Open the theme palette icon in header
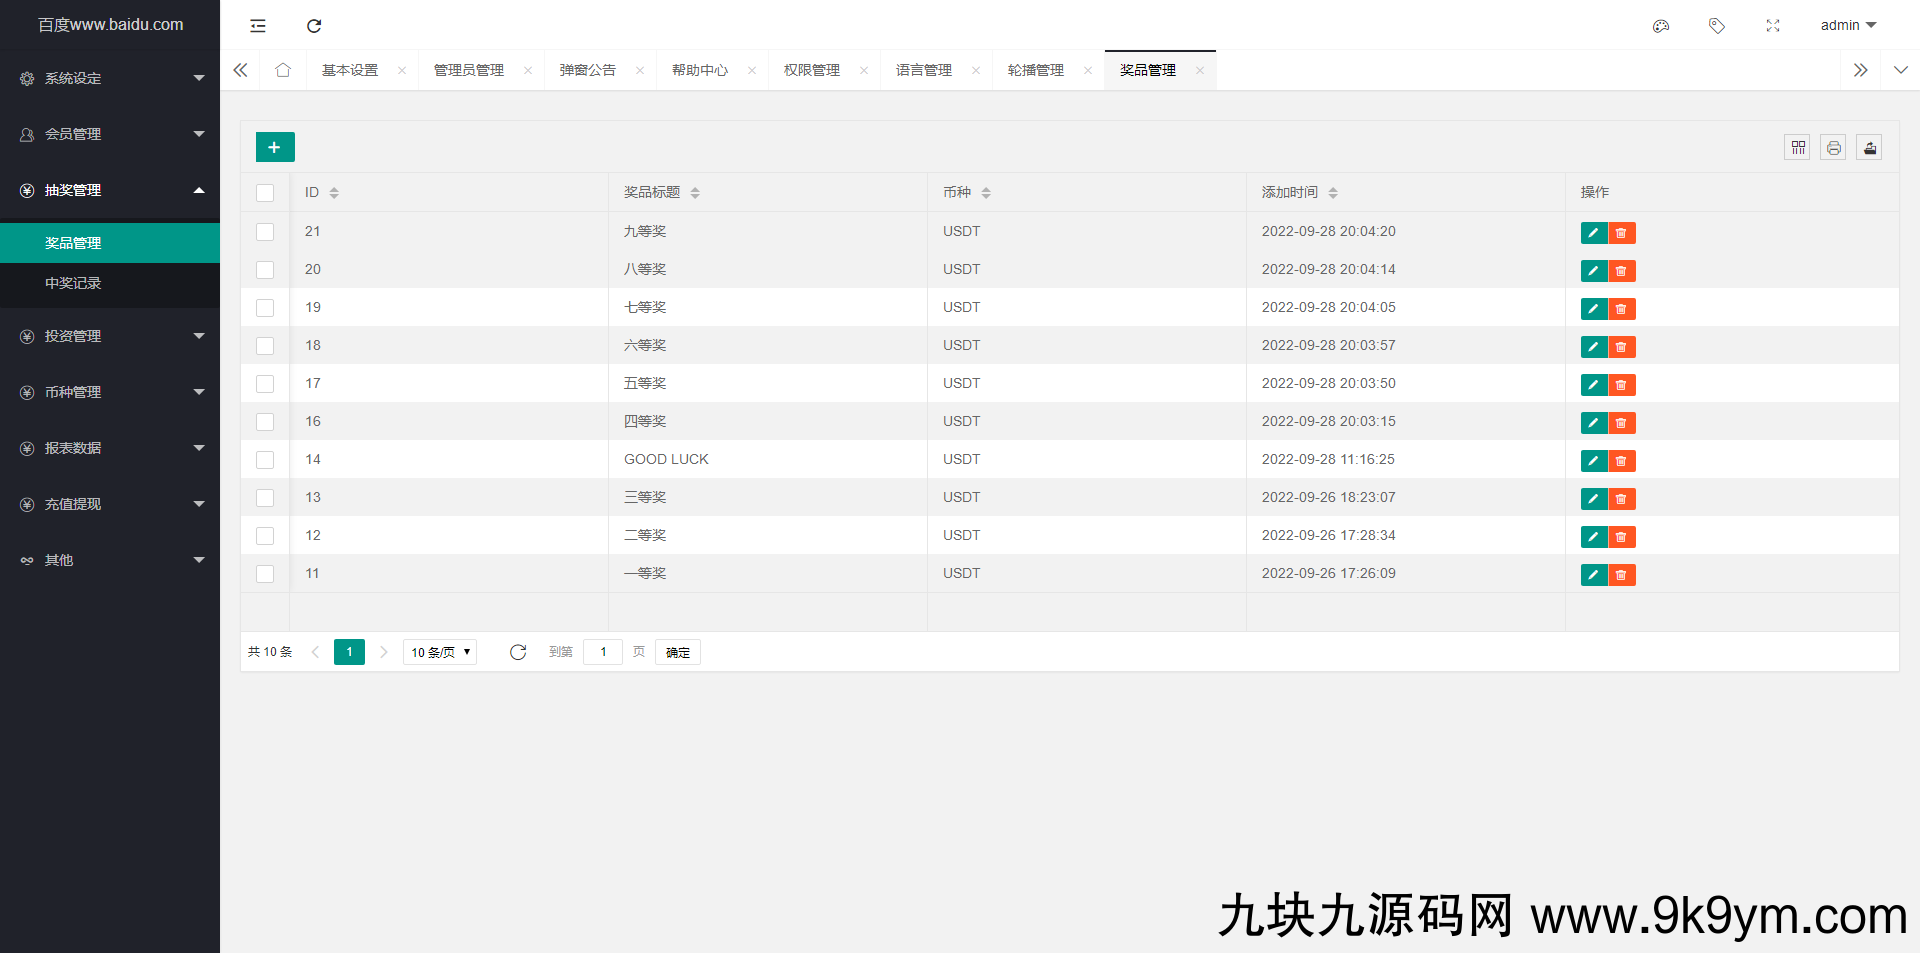This screenshot has height=953, width=1920. tap(1661, 25)
